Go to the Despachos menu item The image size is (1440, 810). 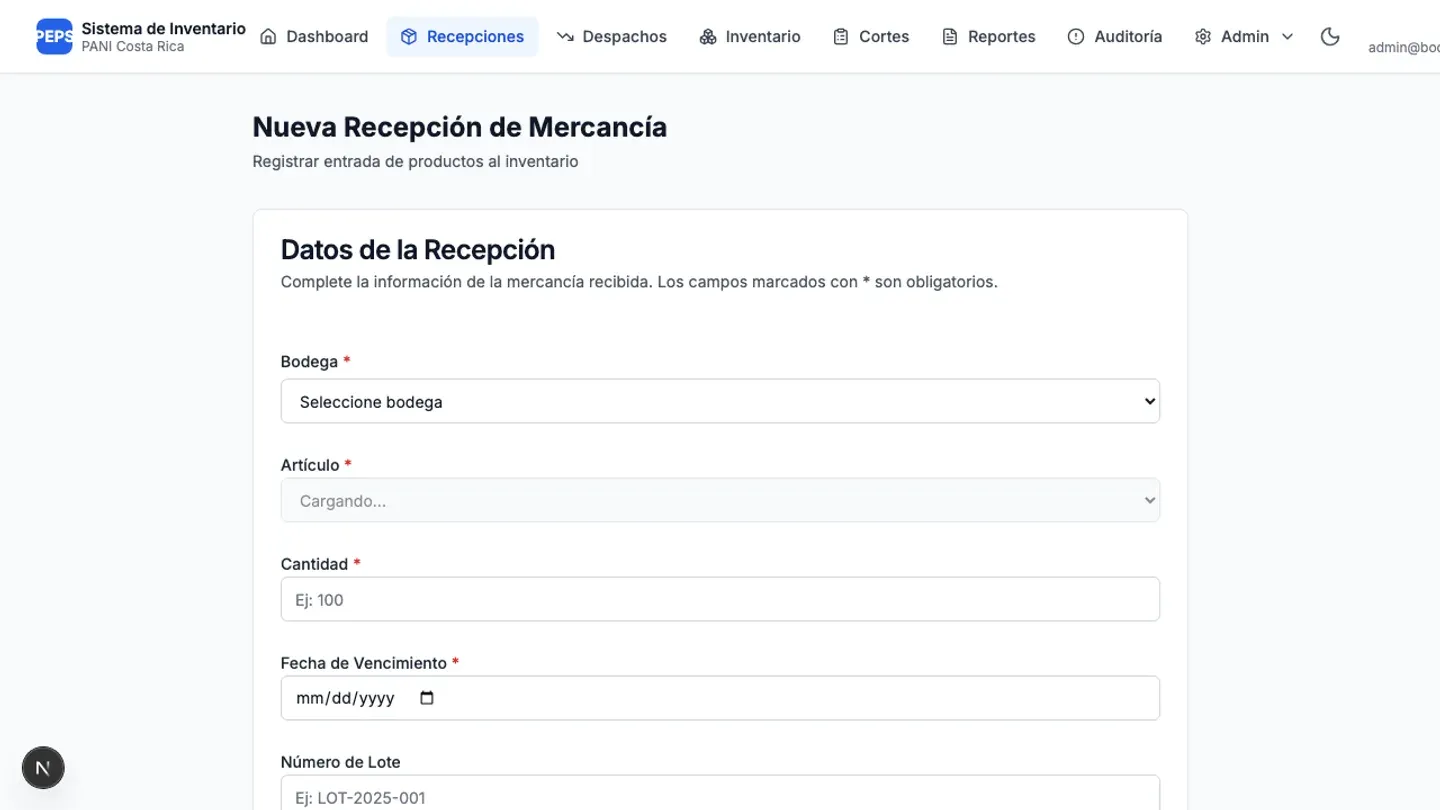click(612, 36)
